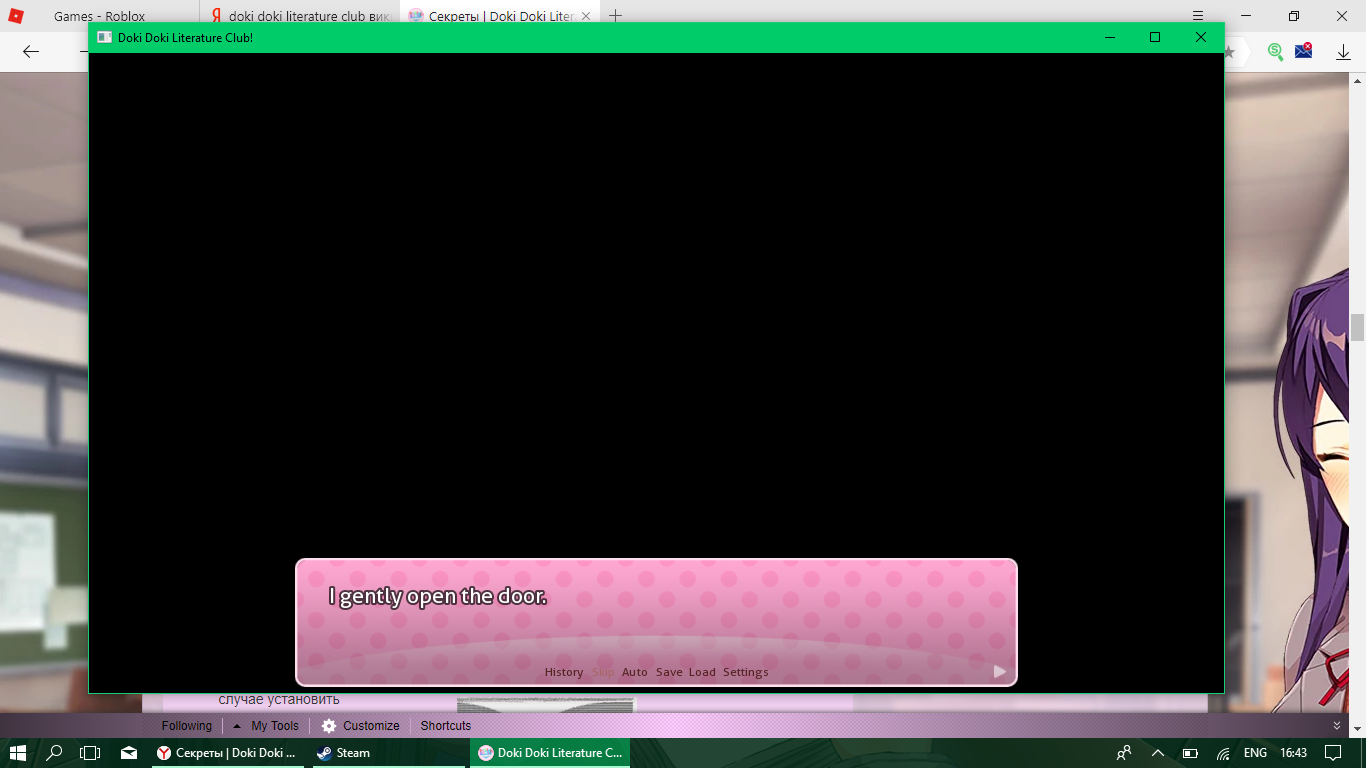Open the browser hamburger menu
Screen dimensions: 1366x768
[x=1198, y=16]
